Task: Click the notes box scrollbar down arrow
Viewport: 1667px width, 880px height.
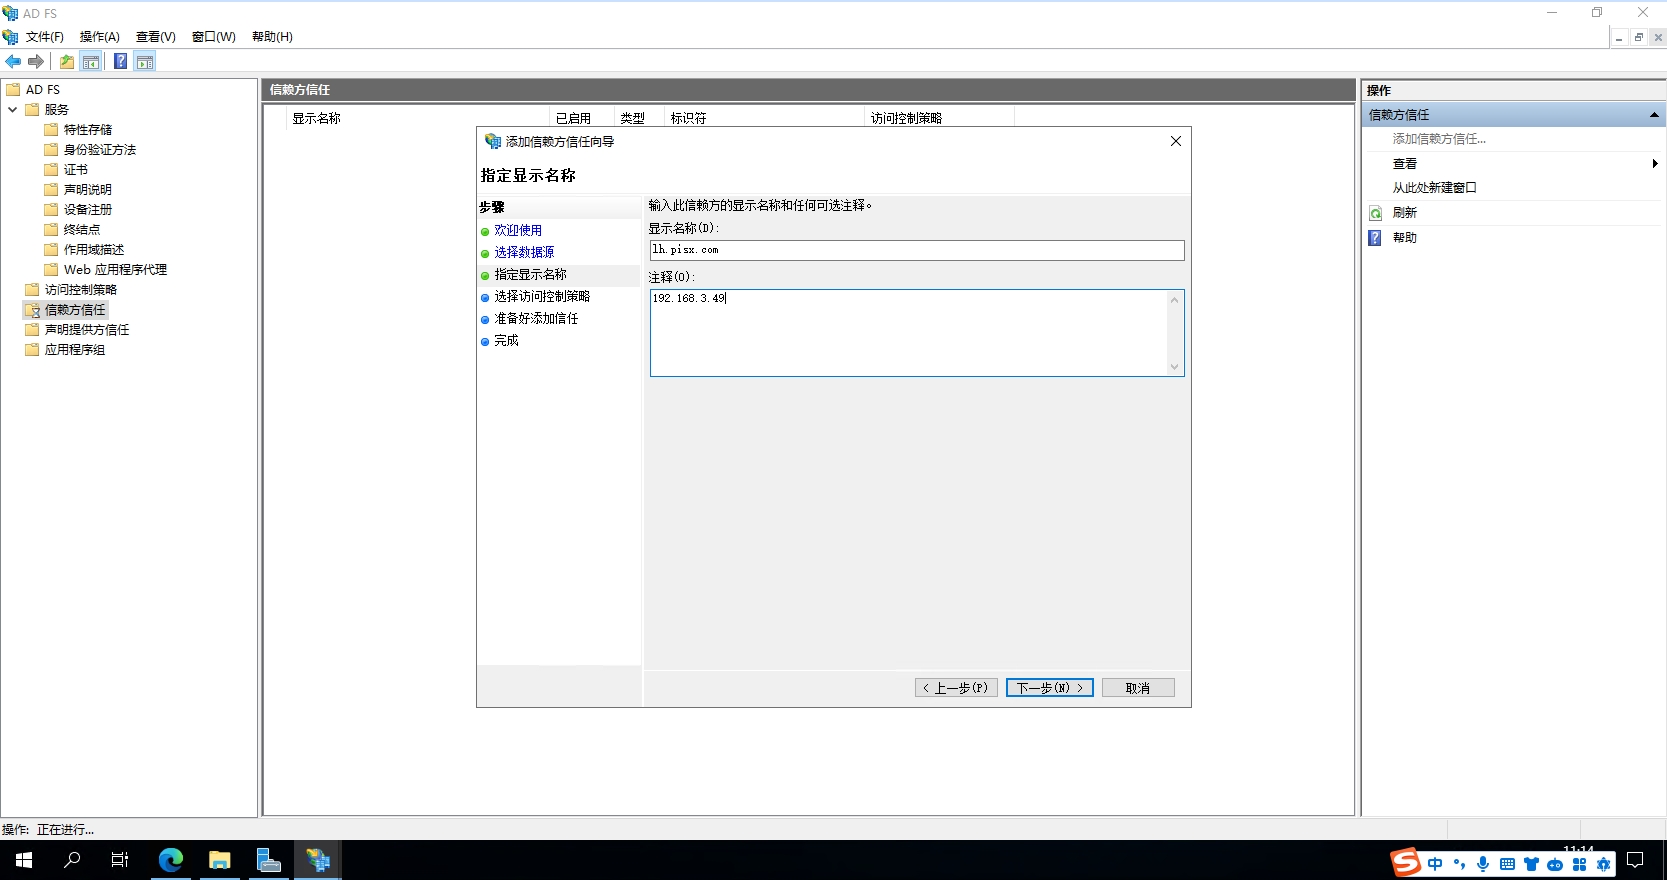Action: coord(1174,367)
